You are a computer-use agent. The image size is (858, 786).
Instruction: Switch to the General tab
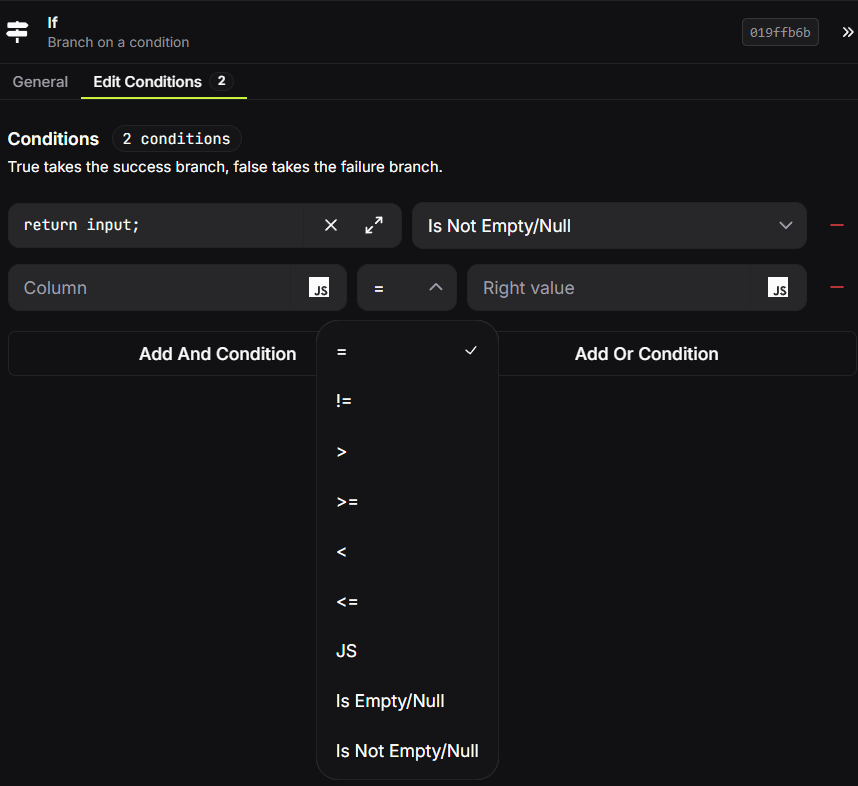[40, 82]
